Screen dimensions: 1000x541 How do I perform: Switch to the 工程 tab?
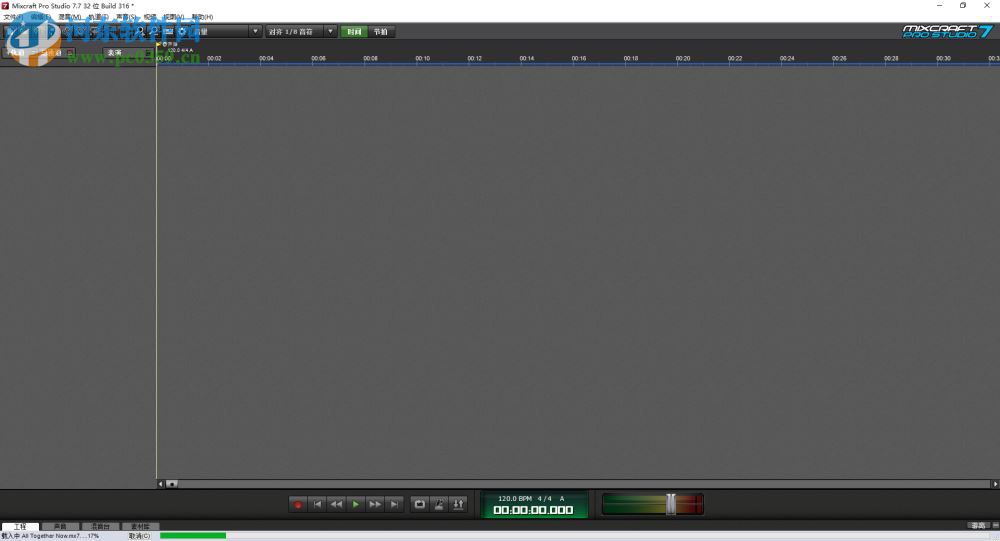pos(20,526)
